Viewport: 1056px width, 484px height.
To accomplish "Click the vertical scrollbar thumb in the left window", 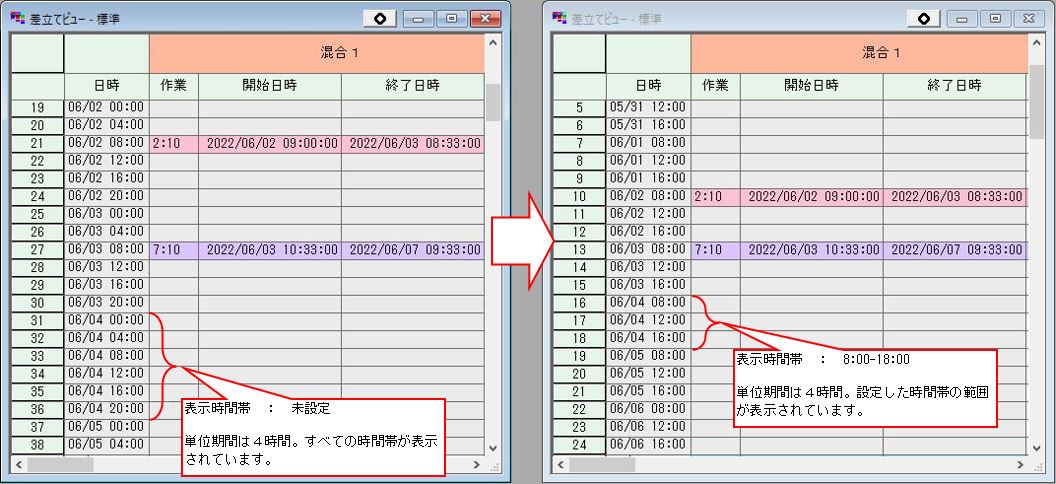I will pyautogui.click(x=492, y=102).
